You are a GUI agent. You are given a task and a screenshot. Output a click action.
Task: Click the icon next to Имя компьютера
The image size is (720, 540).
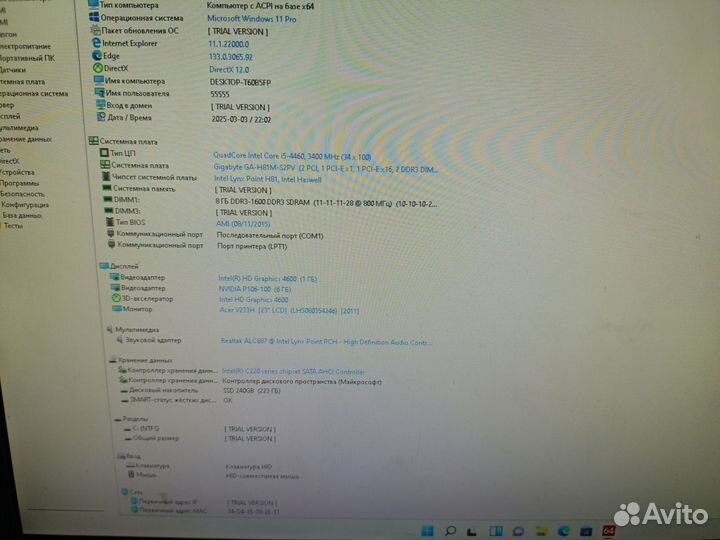tap(99, 80)
